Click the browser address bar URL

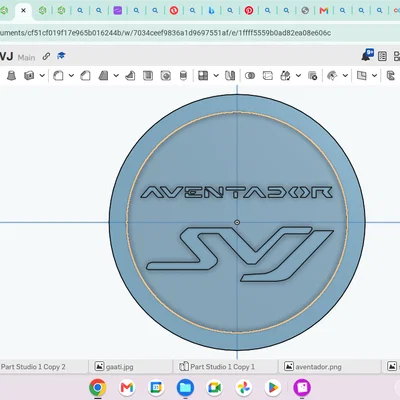[x=166, y=33]
